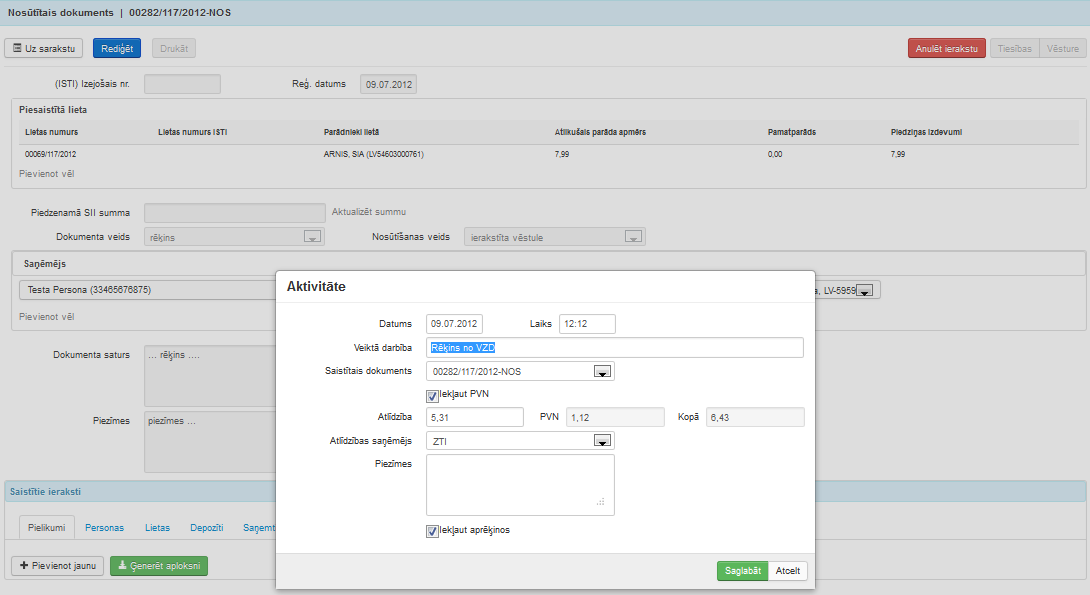
Task: Click case number 00069/117/2012
Action: [51, 154]
